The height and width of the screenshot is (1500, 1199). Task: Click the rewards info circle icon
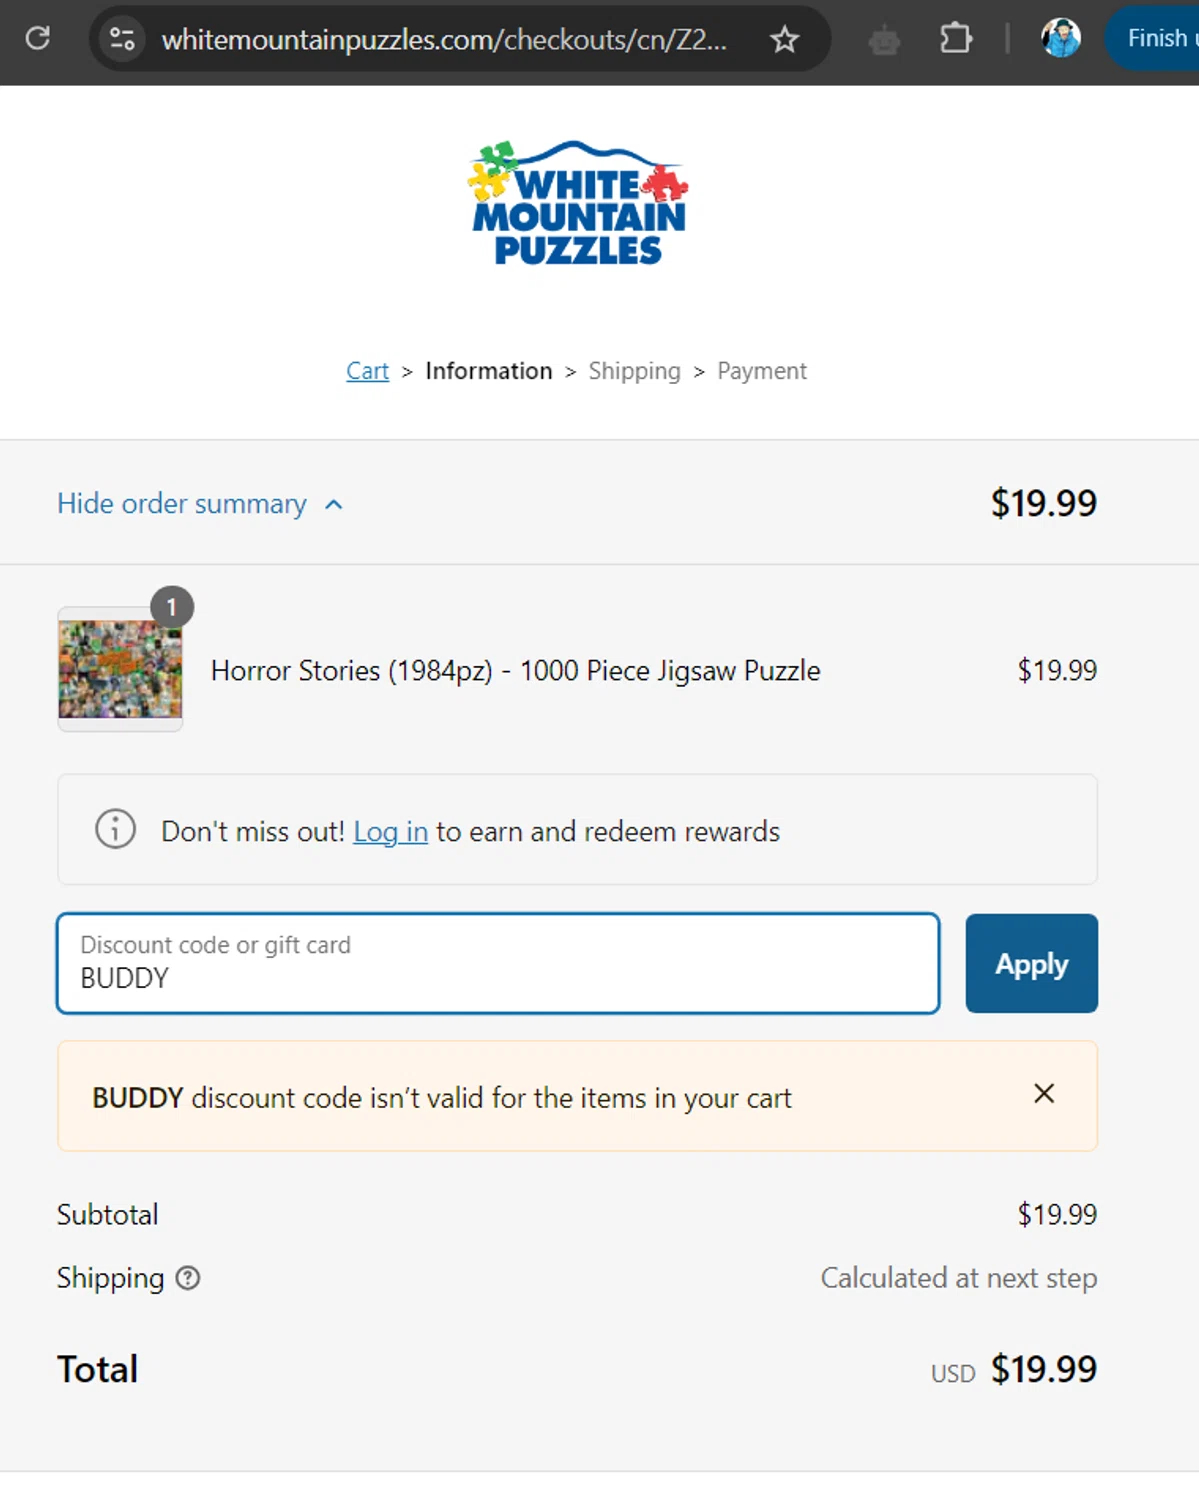tap(115, 829)
